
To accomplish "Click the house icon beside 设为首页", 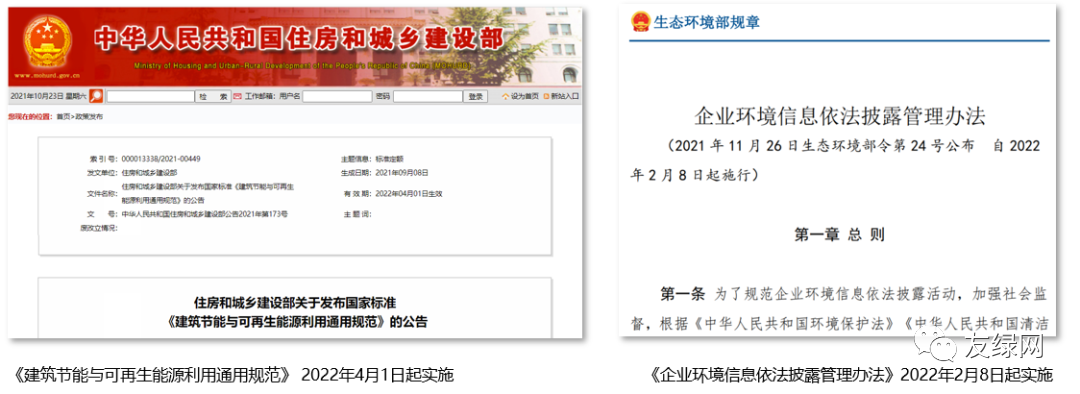I will [x=506, y=96].
